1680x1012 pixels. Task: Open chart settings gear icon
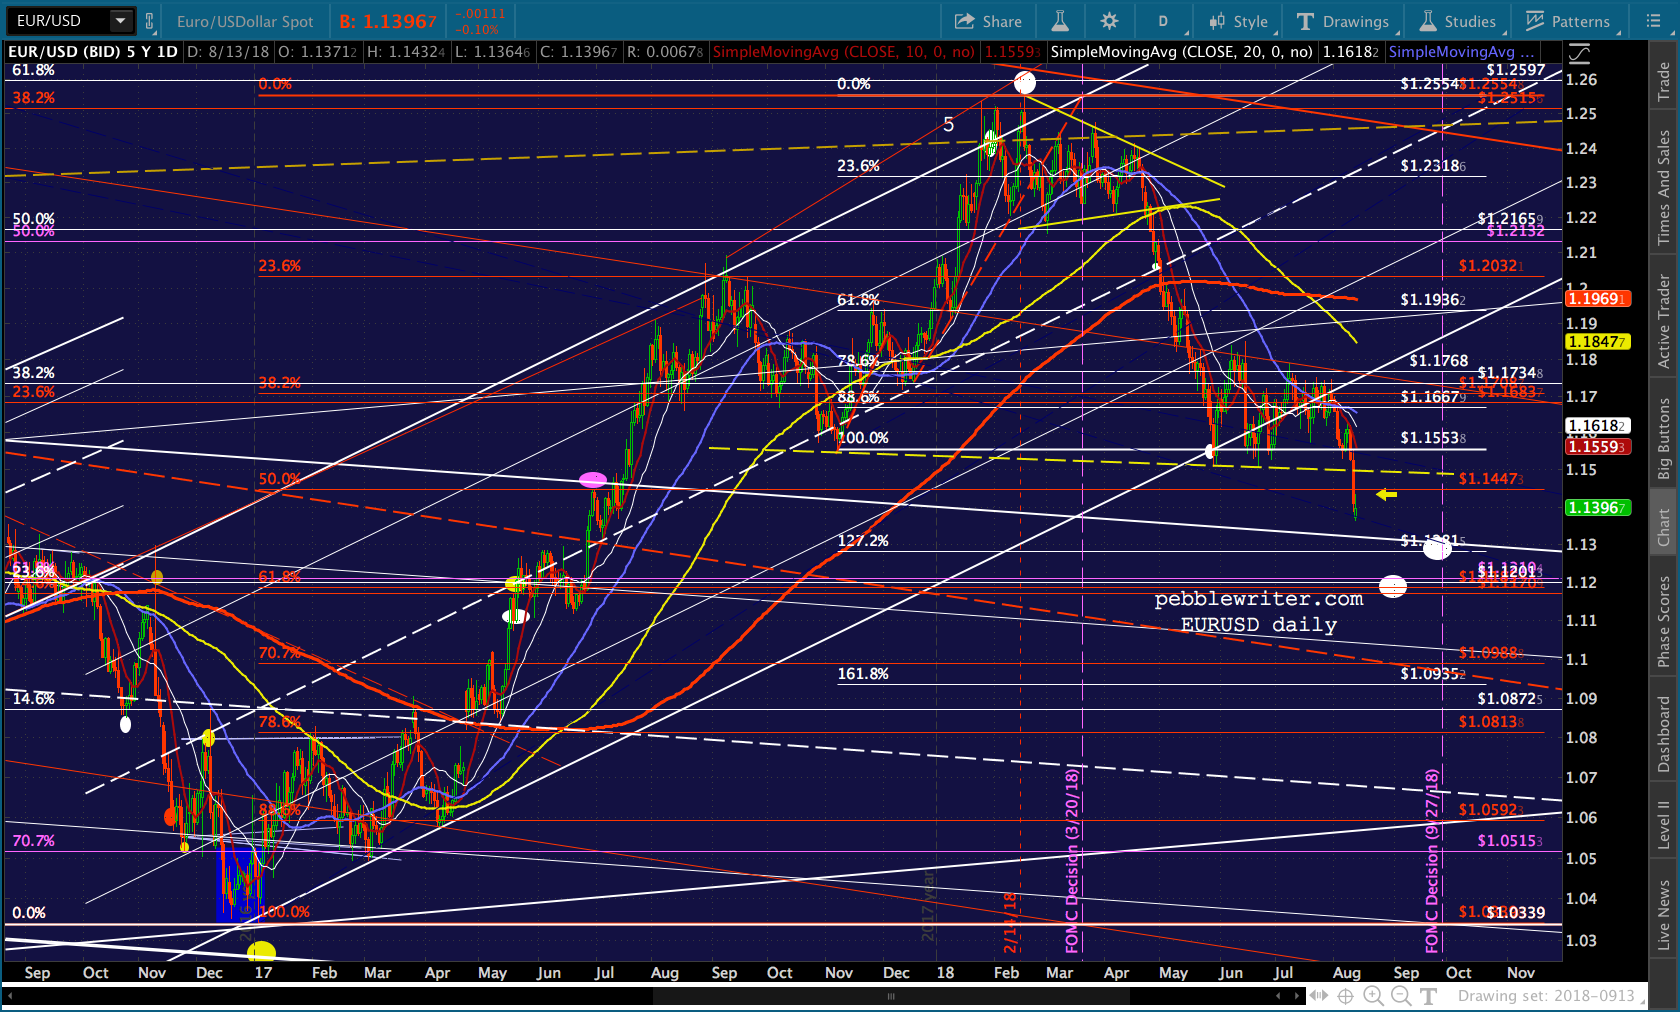(1109, 21)
